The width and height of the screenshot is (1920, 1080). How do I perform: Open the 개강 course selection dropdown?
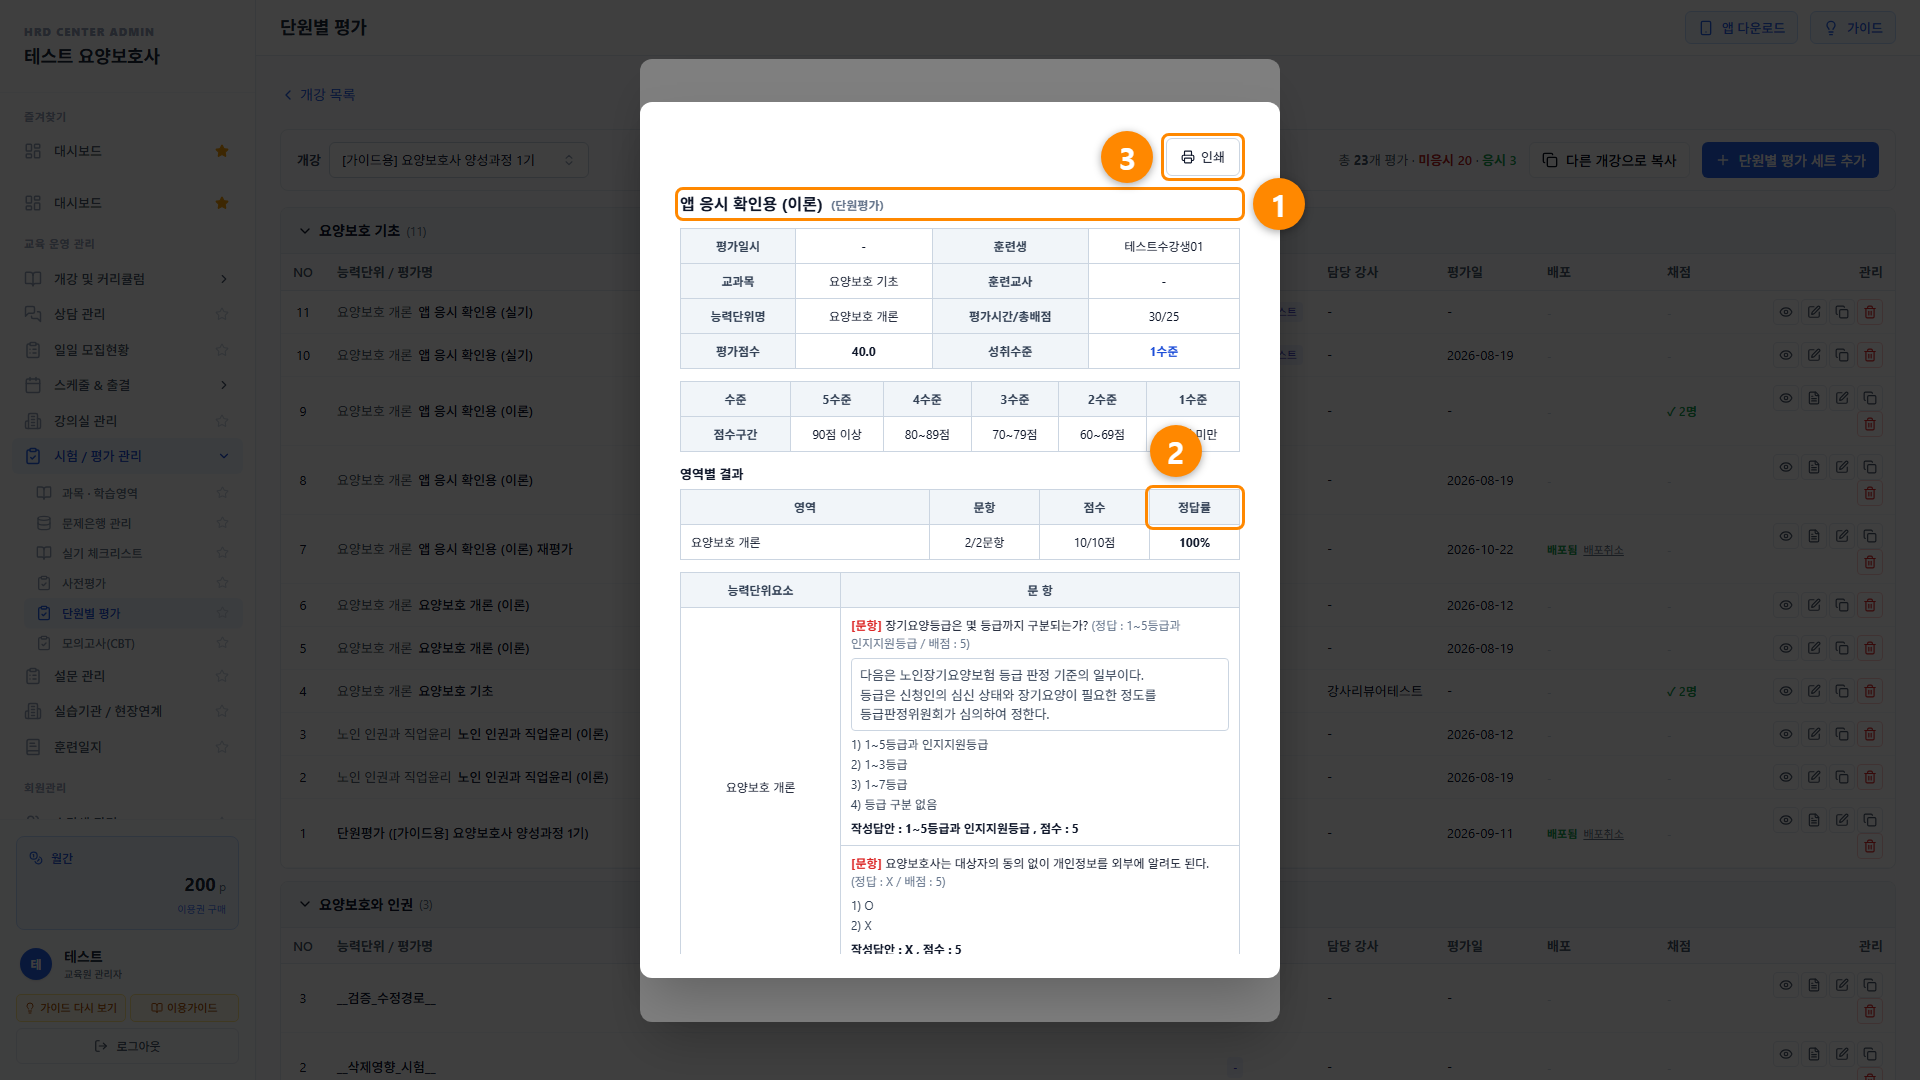point(458,160)
